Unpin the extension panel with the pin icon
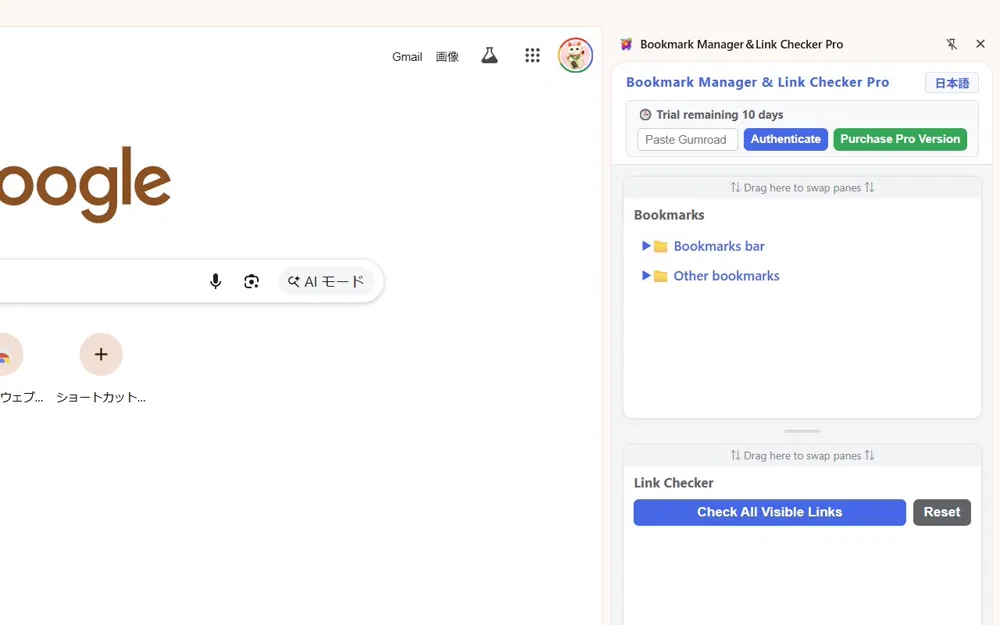This screenshot has height=625, width=1000. pos(952,44)
